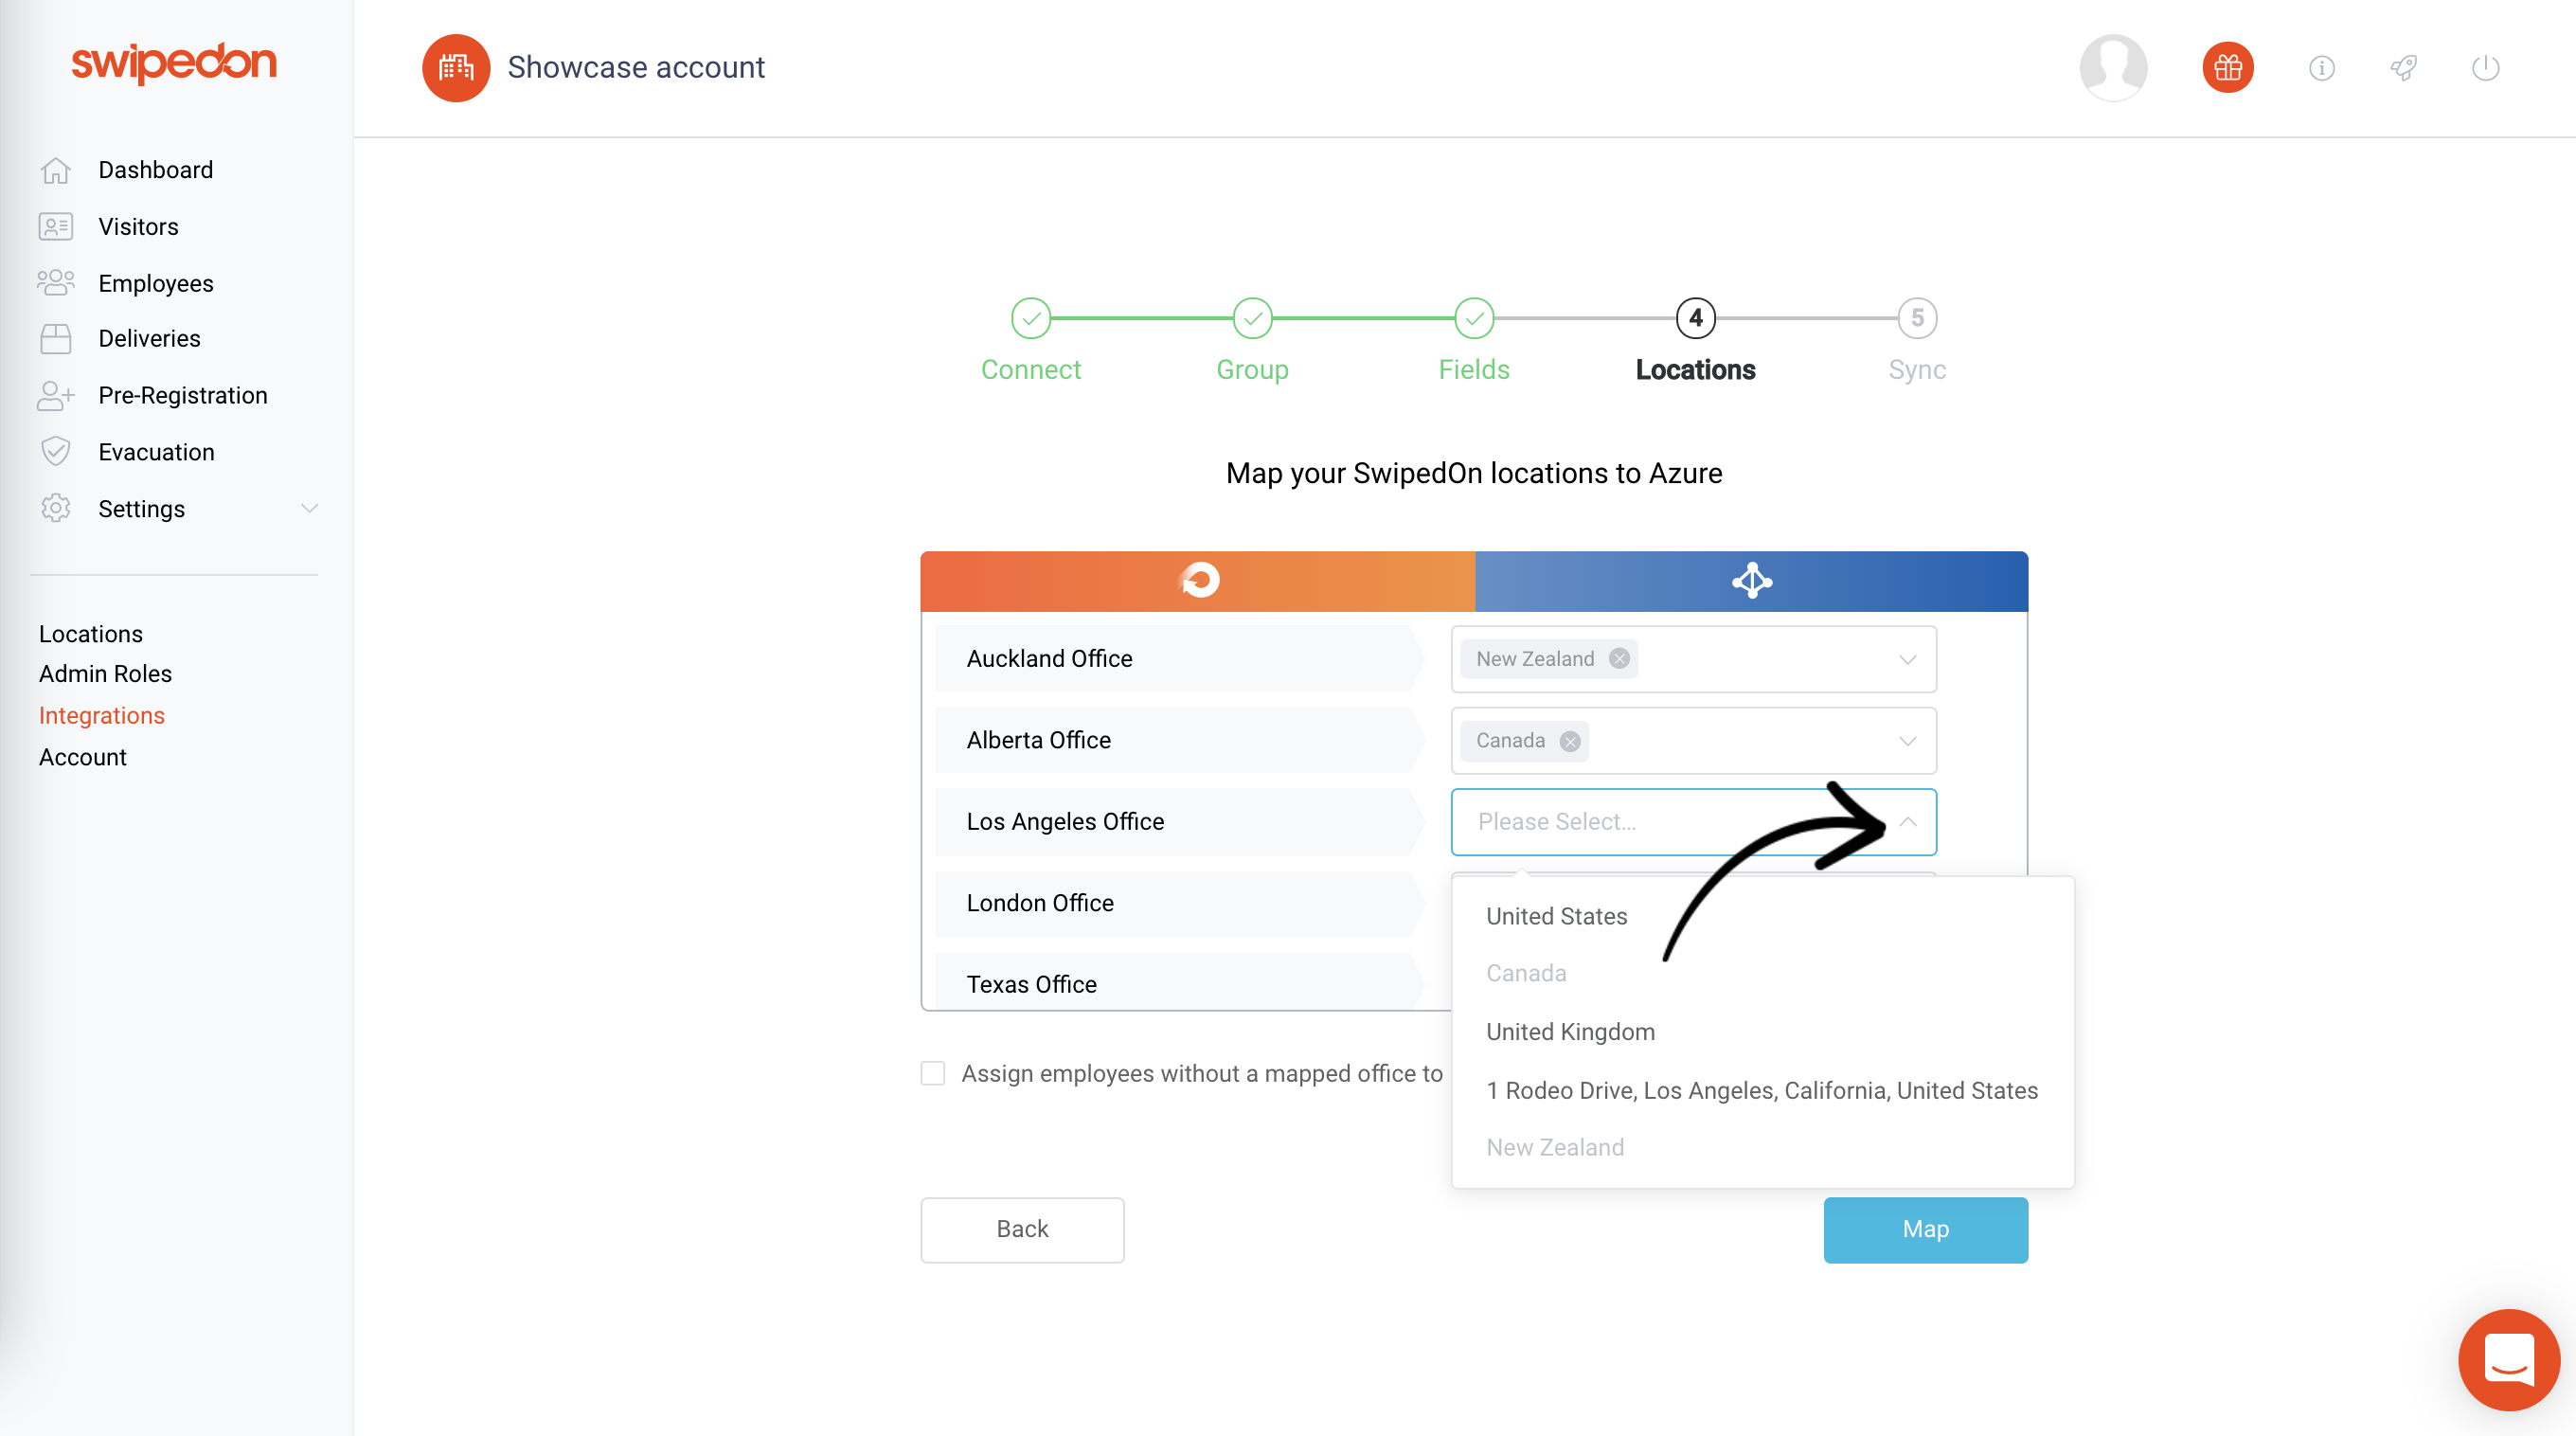Expand the Settings menu chevron
Image resolution: width=2576 pixels, height=1436 pixels.
pyautogui.click(x=310, y=509)
